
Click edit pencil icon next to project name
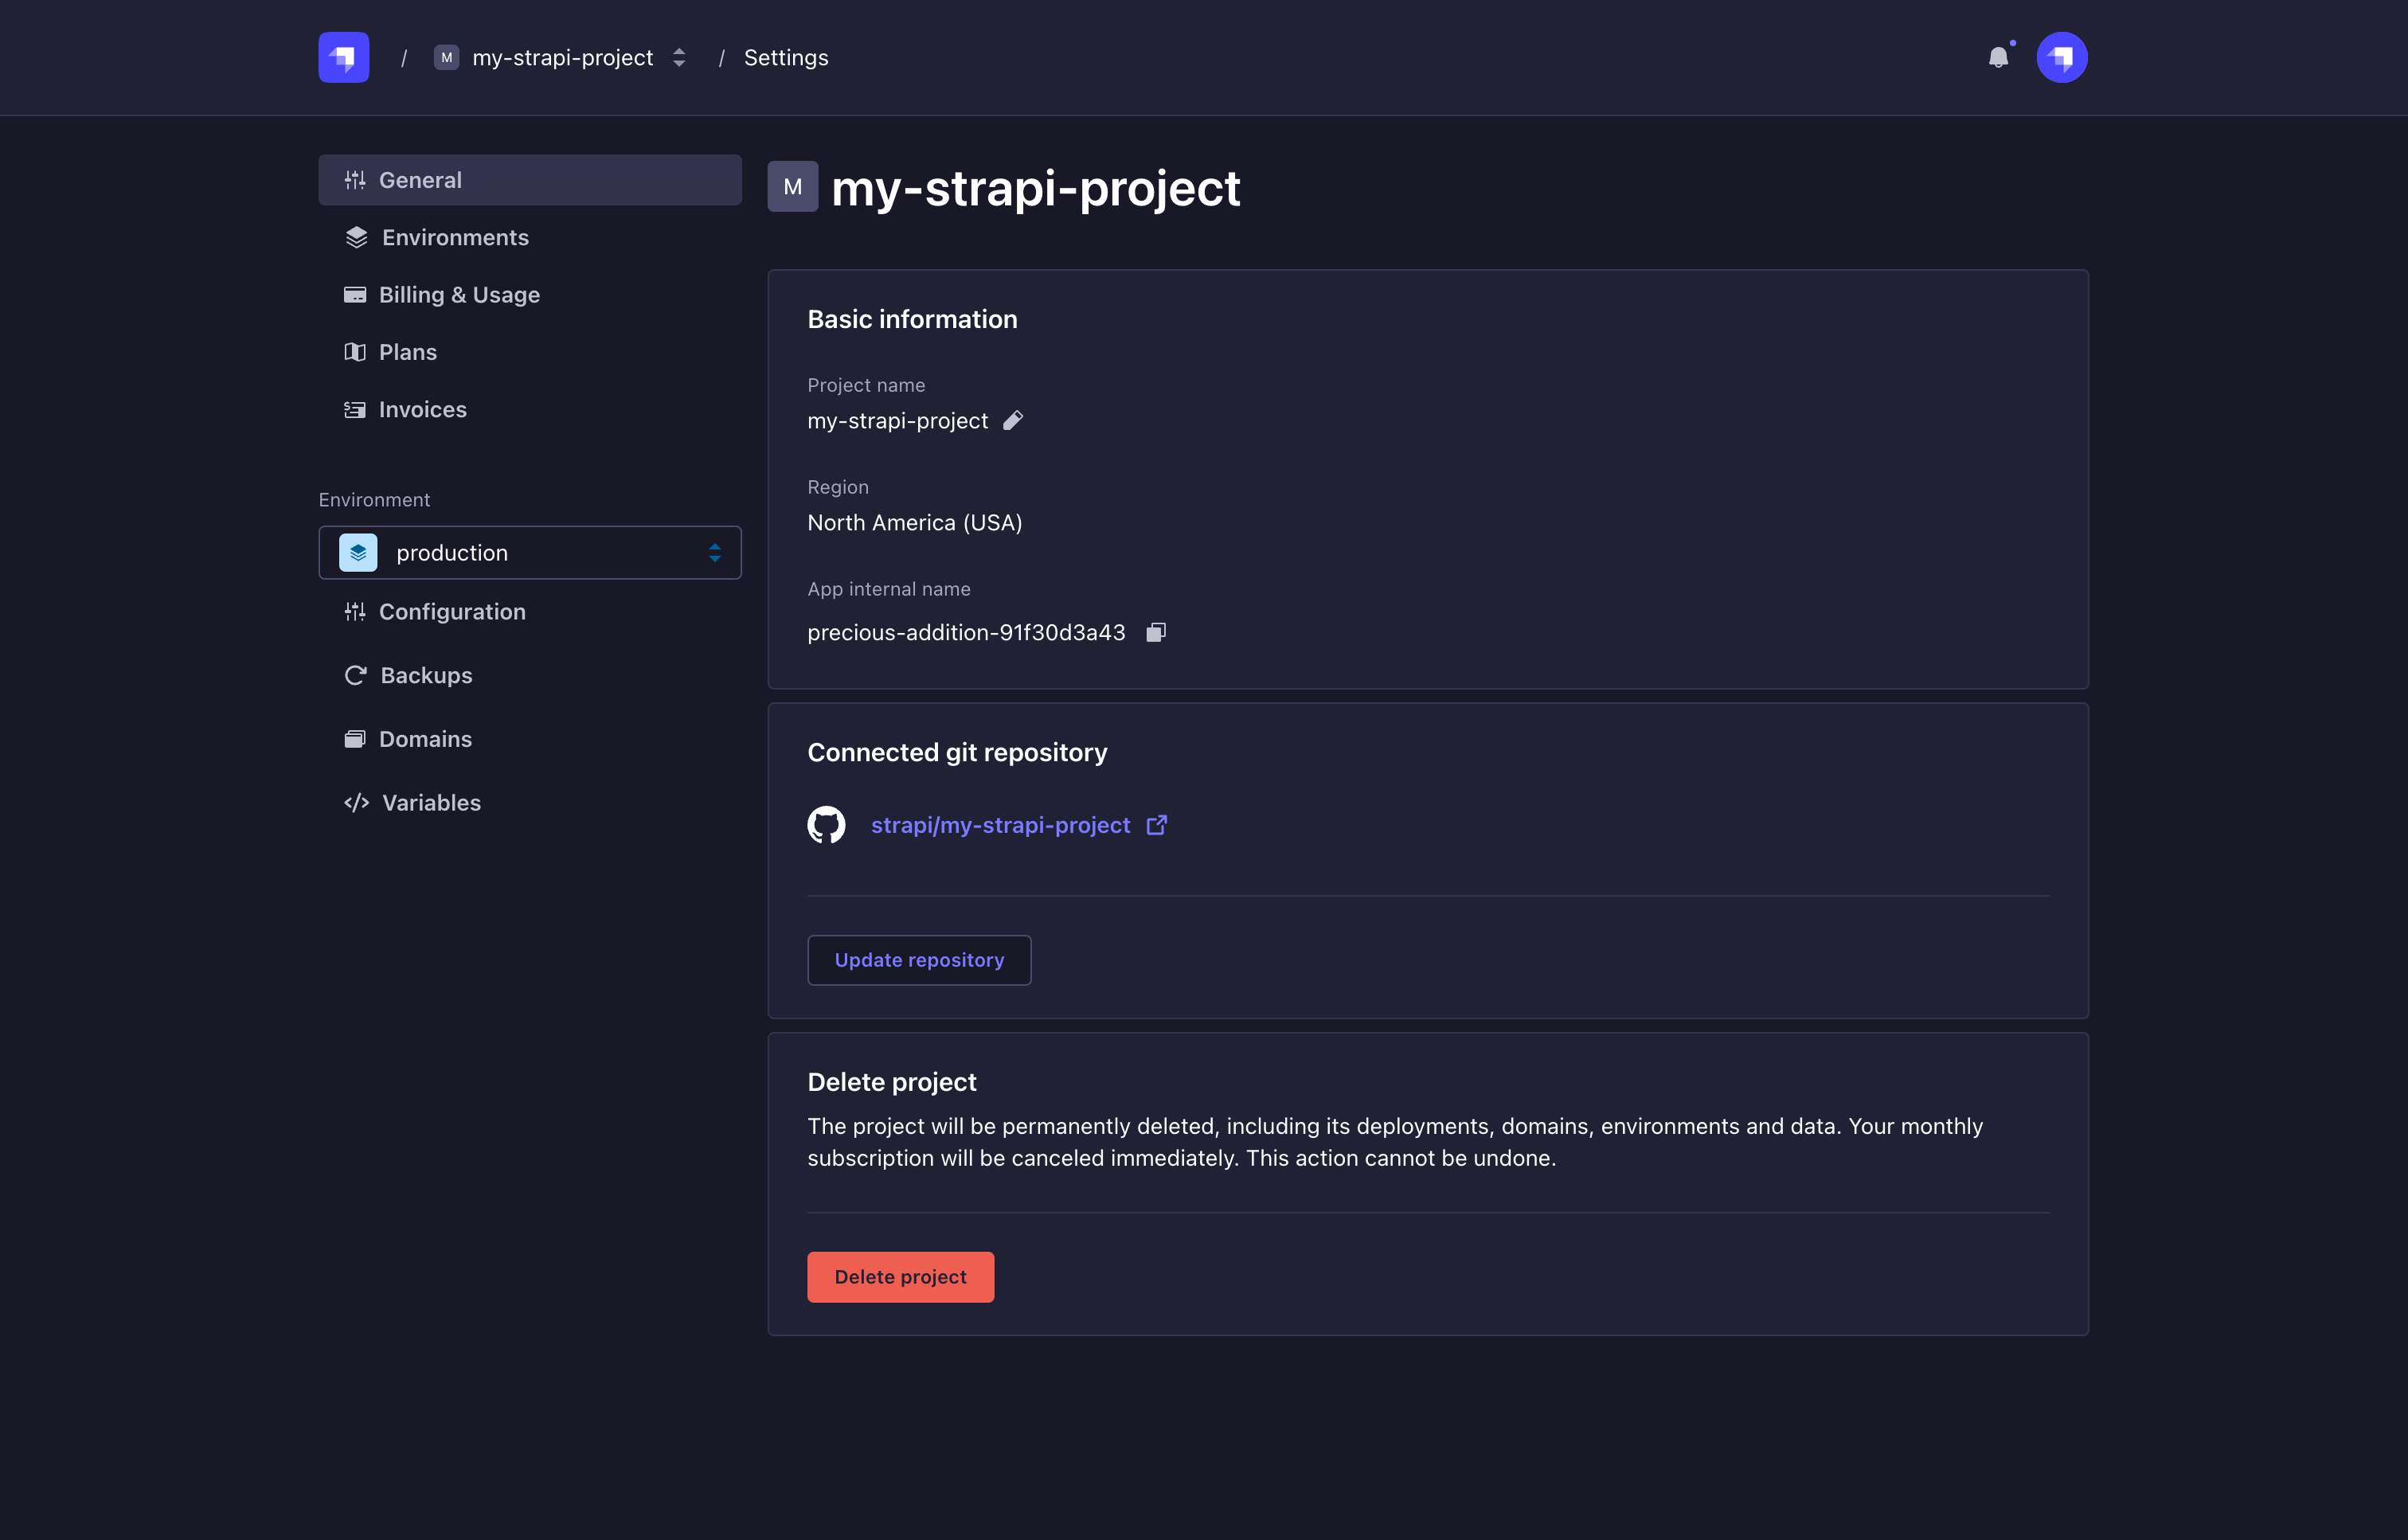[x=1013, y=420]
